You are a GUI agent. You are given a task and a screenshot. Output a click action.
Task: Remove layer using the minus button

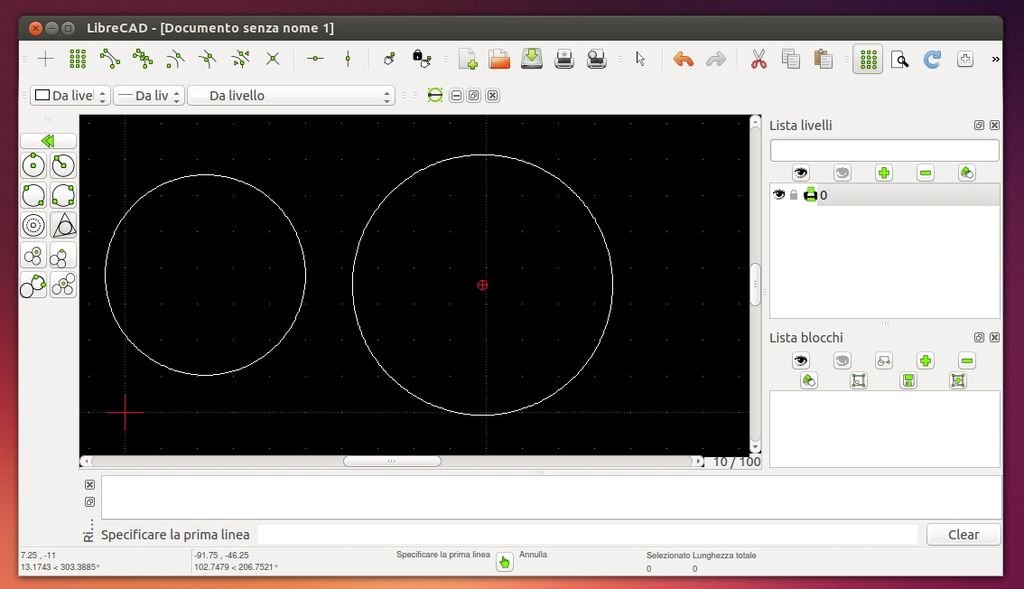tap(925, 173)
